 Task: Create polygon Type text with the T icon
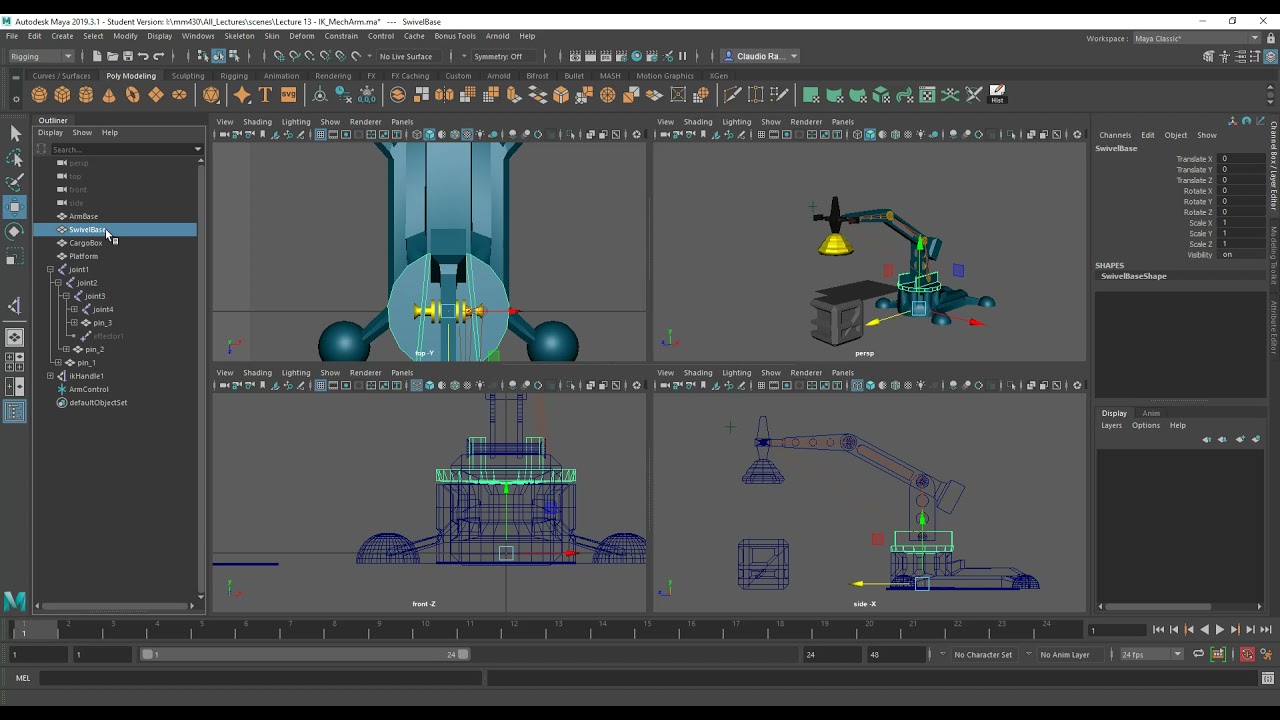coord(265,95)
